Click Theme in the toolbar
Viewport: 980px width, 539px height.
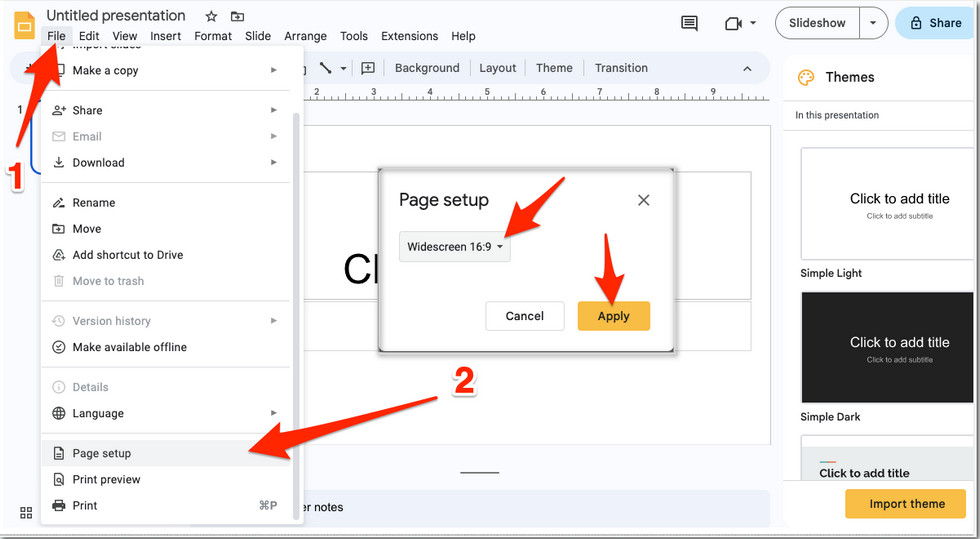pyautogui.click(x=554, y=68)
